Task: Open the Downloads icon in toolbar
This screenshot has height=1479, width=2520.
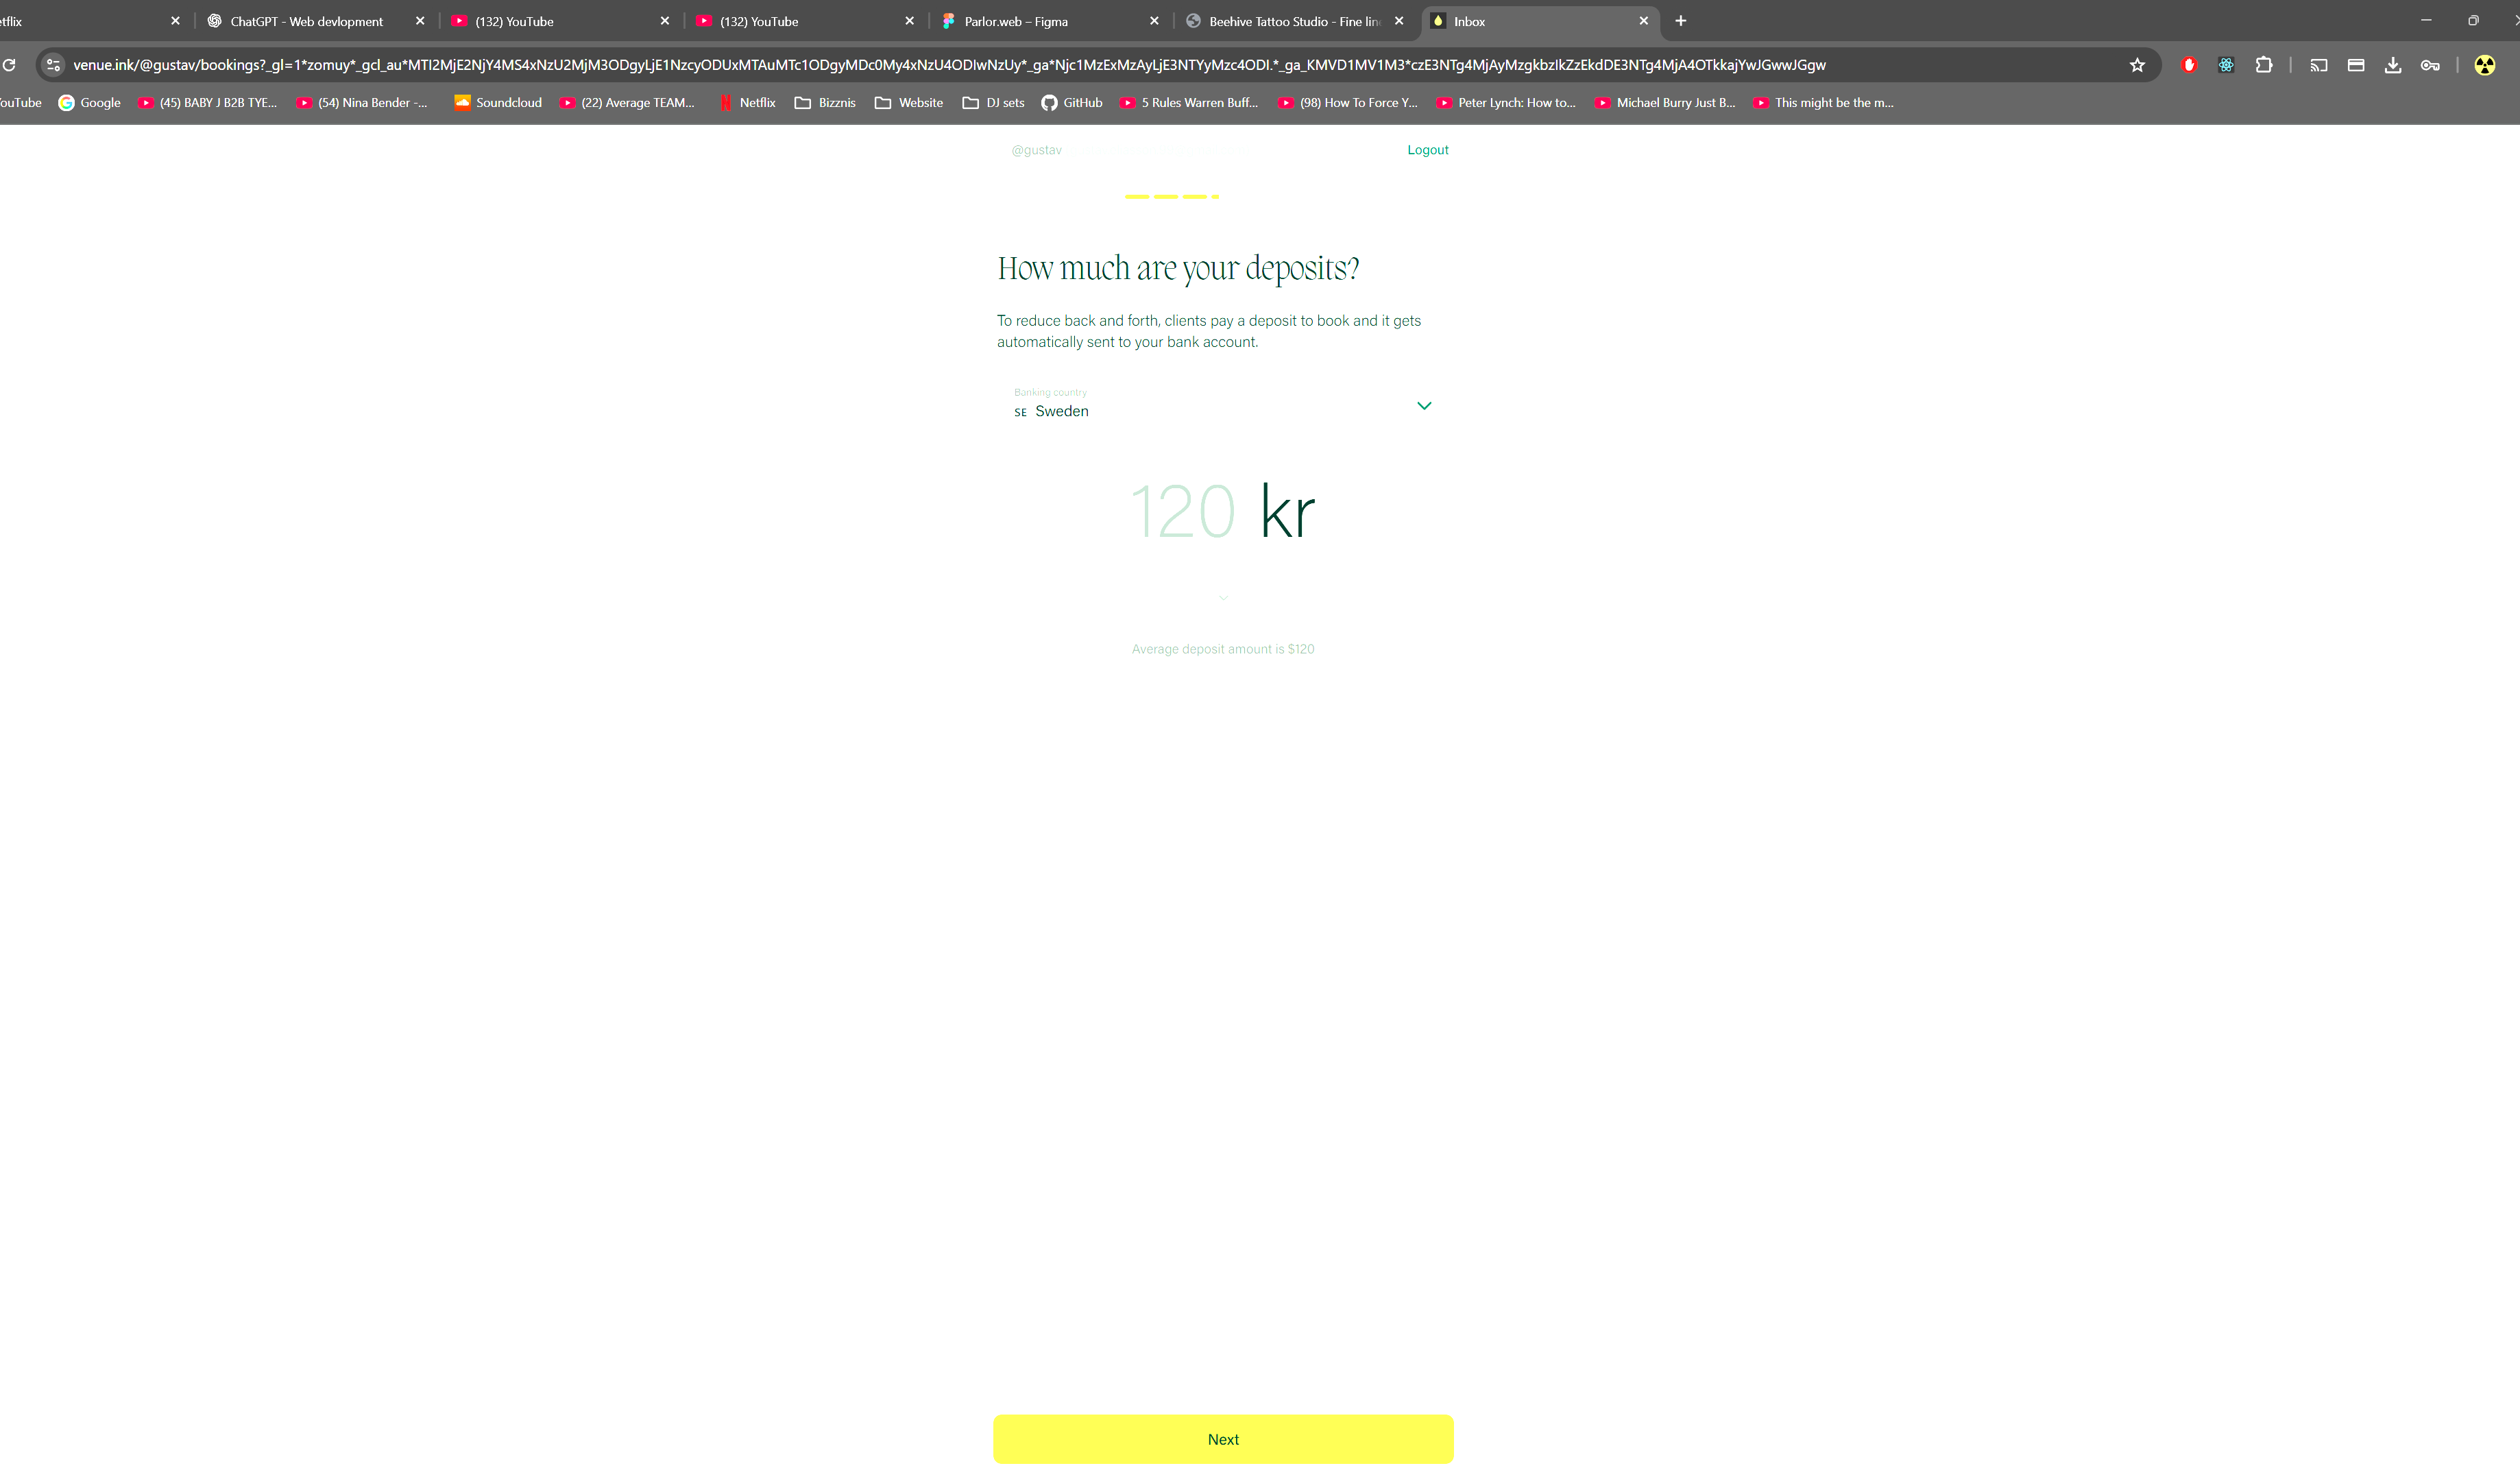Action: click(2393, 65)
